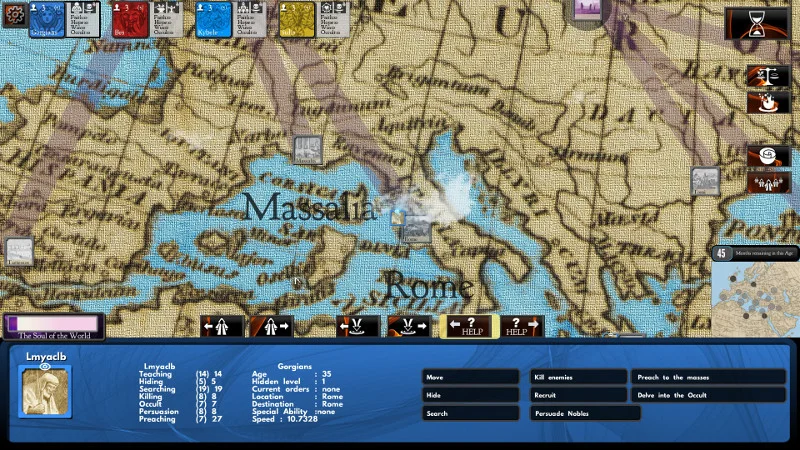This screenshot has height=450, width=800.
Task: Open grey stats panel beside yellow card
Action: [x=334, y=19]
